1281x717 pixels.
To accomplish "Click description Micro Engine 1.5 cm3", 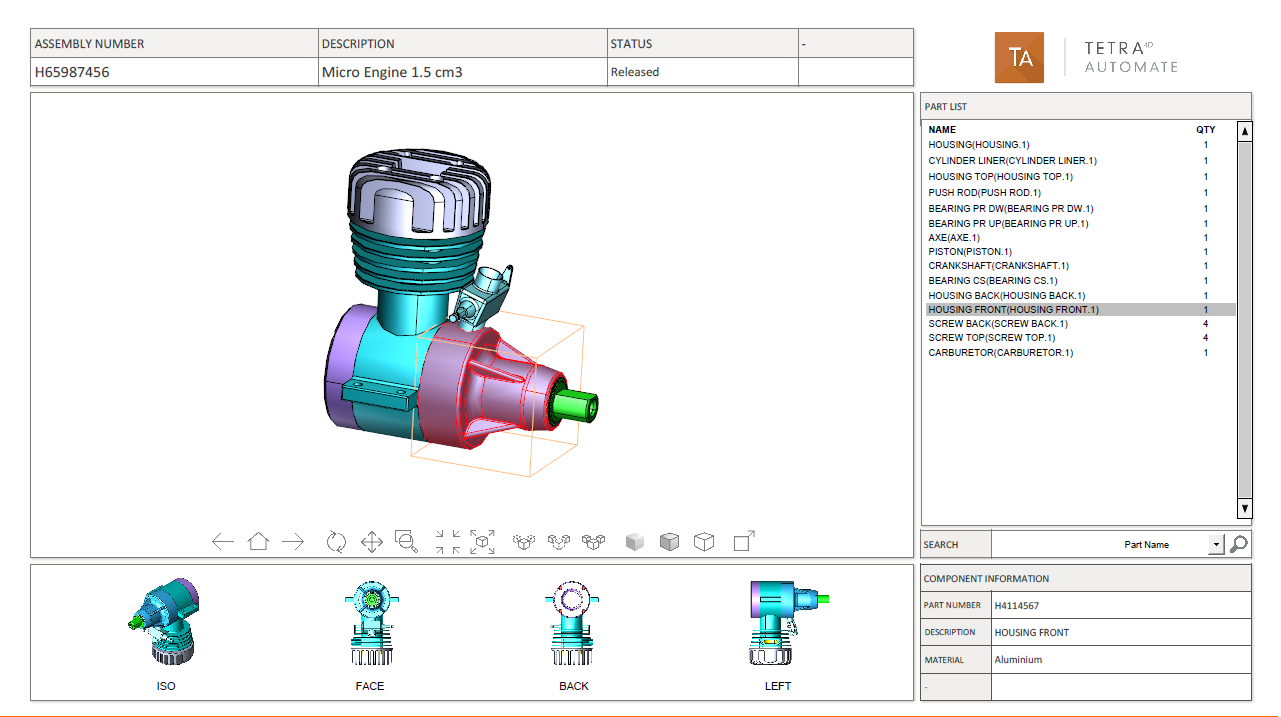I will [392, 72].
